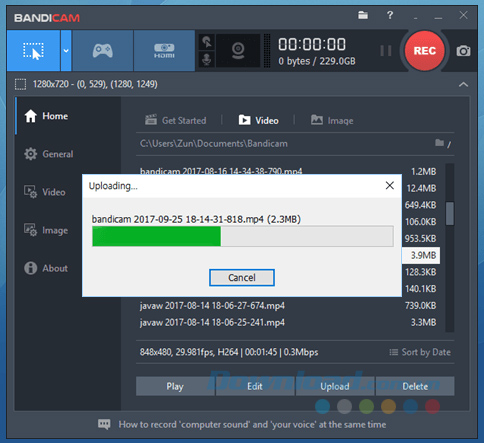Click the 1280x720 capture area text

click(x=95, y=84)
